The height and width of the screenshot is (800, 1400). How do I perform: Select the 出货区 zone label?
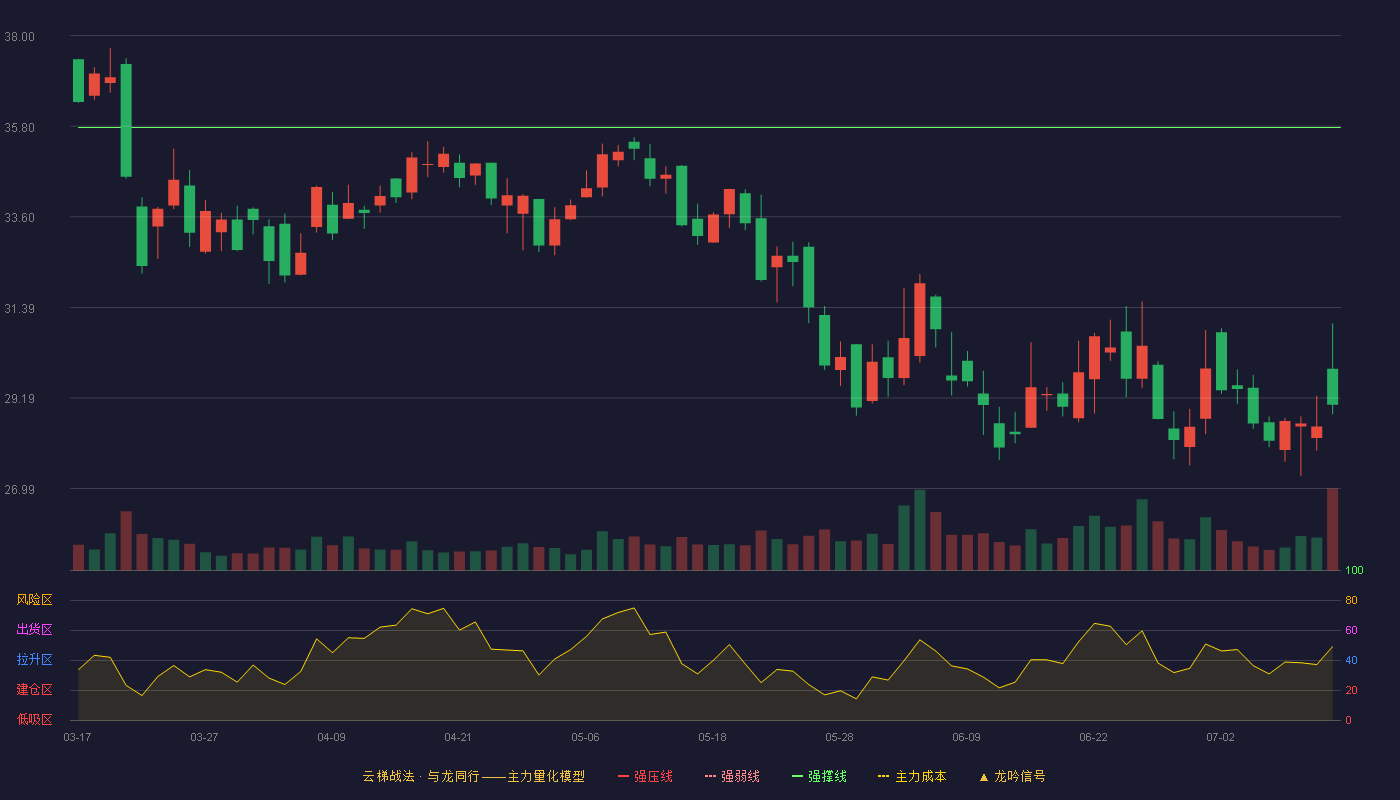[x=34, y=630]
